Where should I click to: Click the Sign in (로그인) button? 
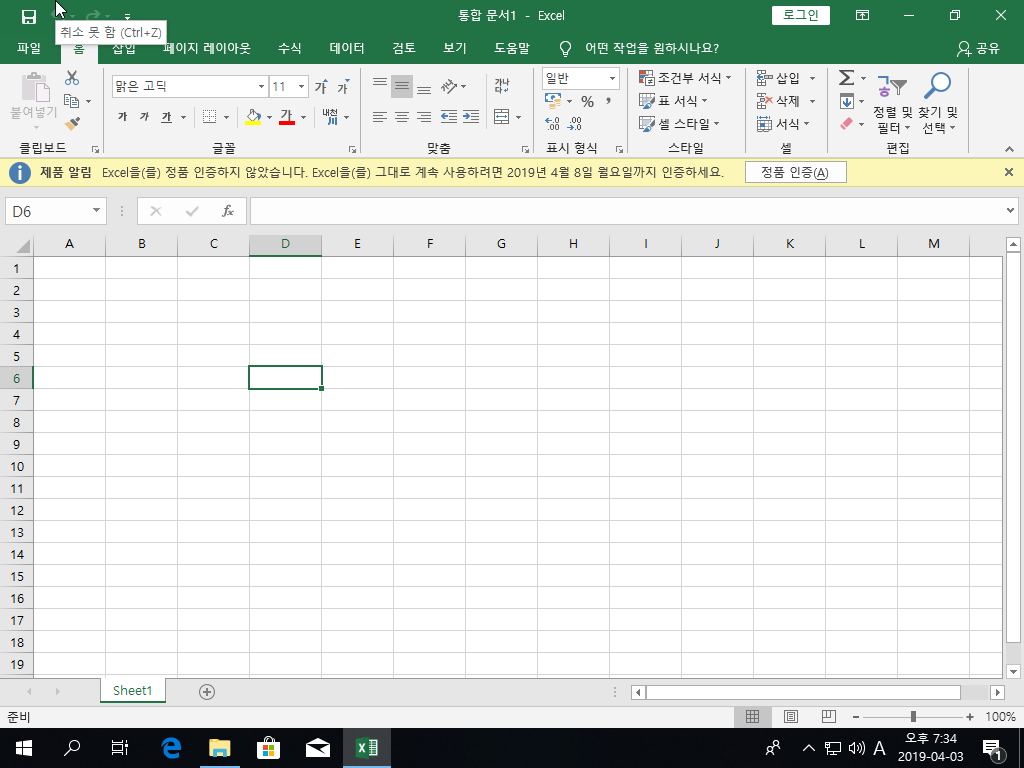click(801, 16)
